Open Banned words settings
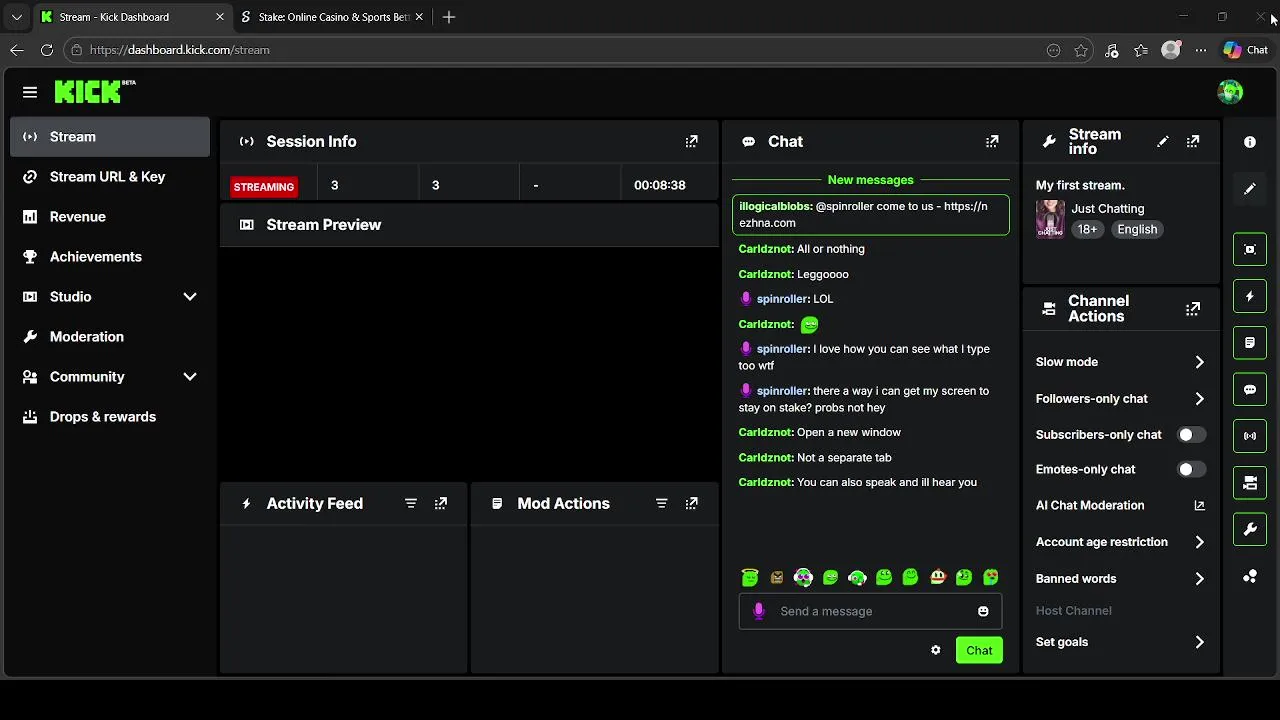1280x720 pixels. tap(1121, 579)
